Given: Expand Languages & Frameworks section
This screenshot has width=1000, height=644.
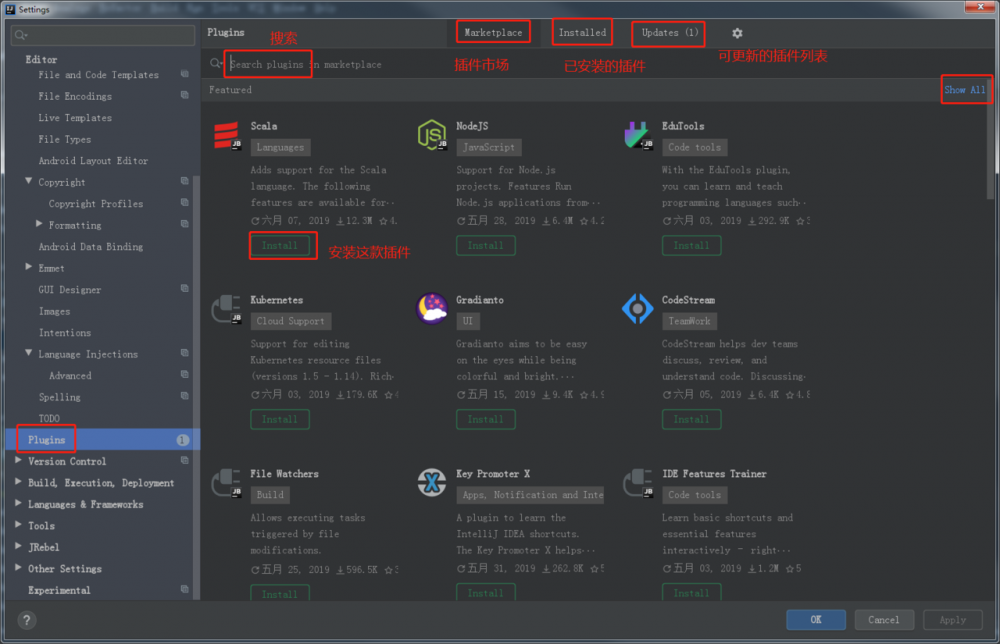Looking at the screenshot, I should [x=18, y=504].
